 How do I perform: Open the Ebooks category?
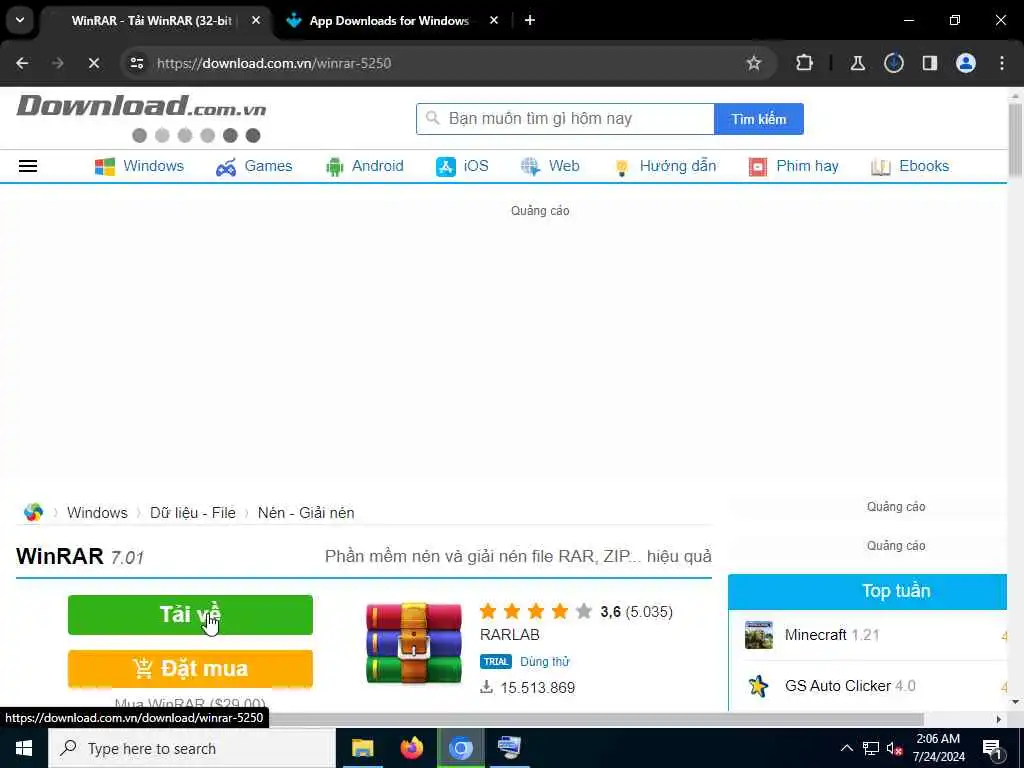910,166
